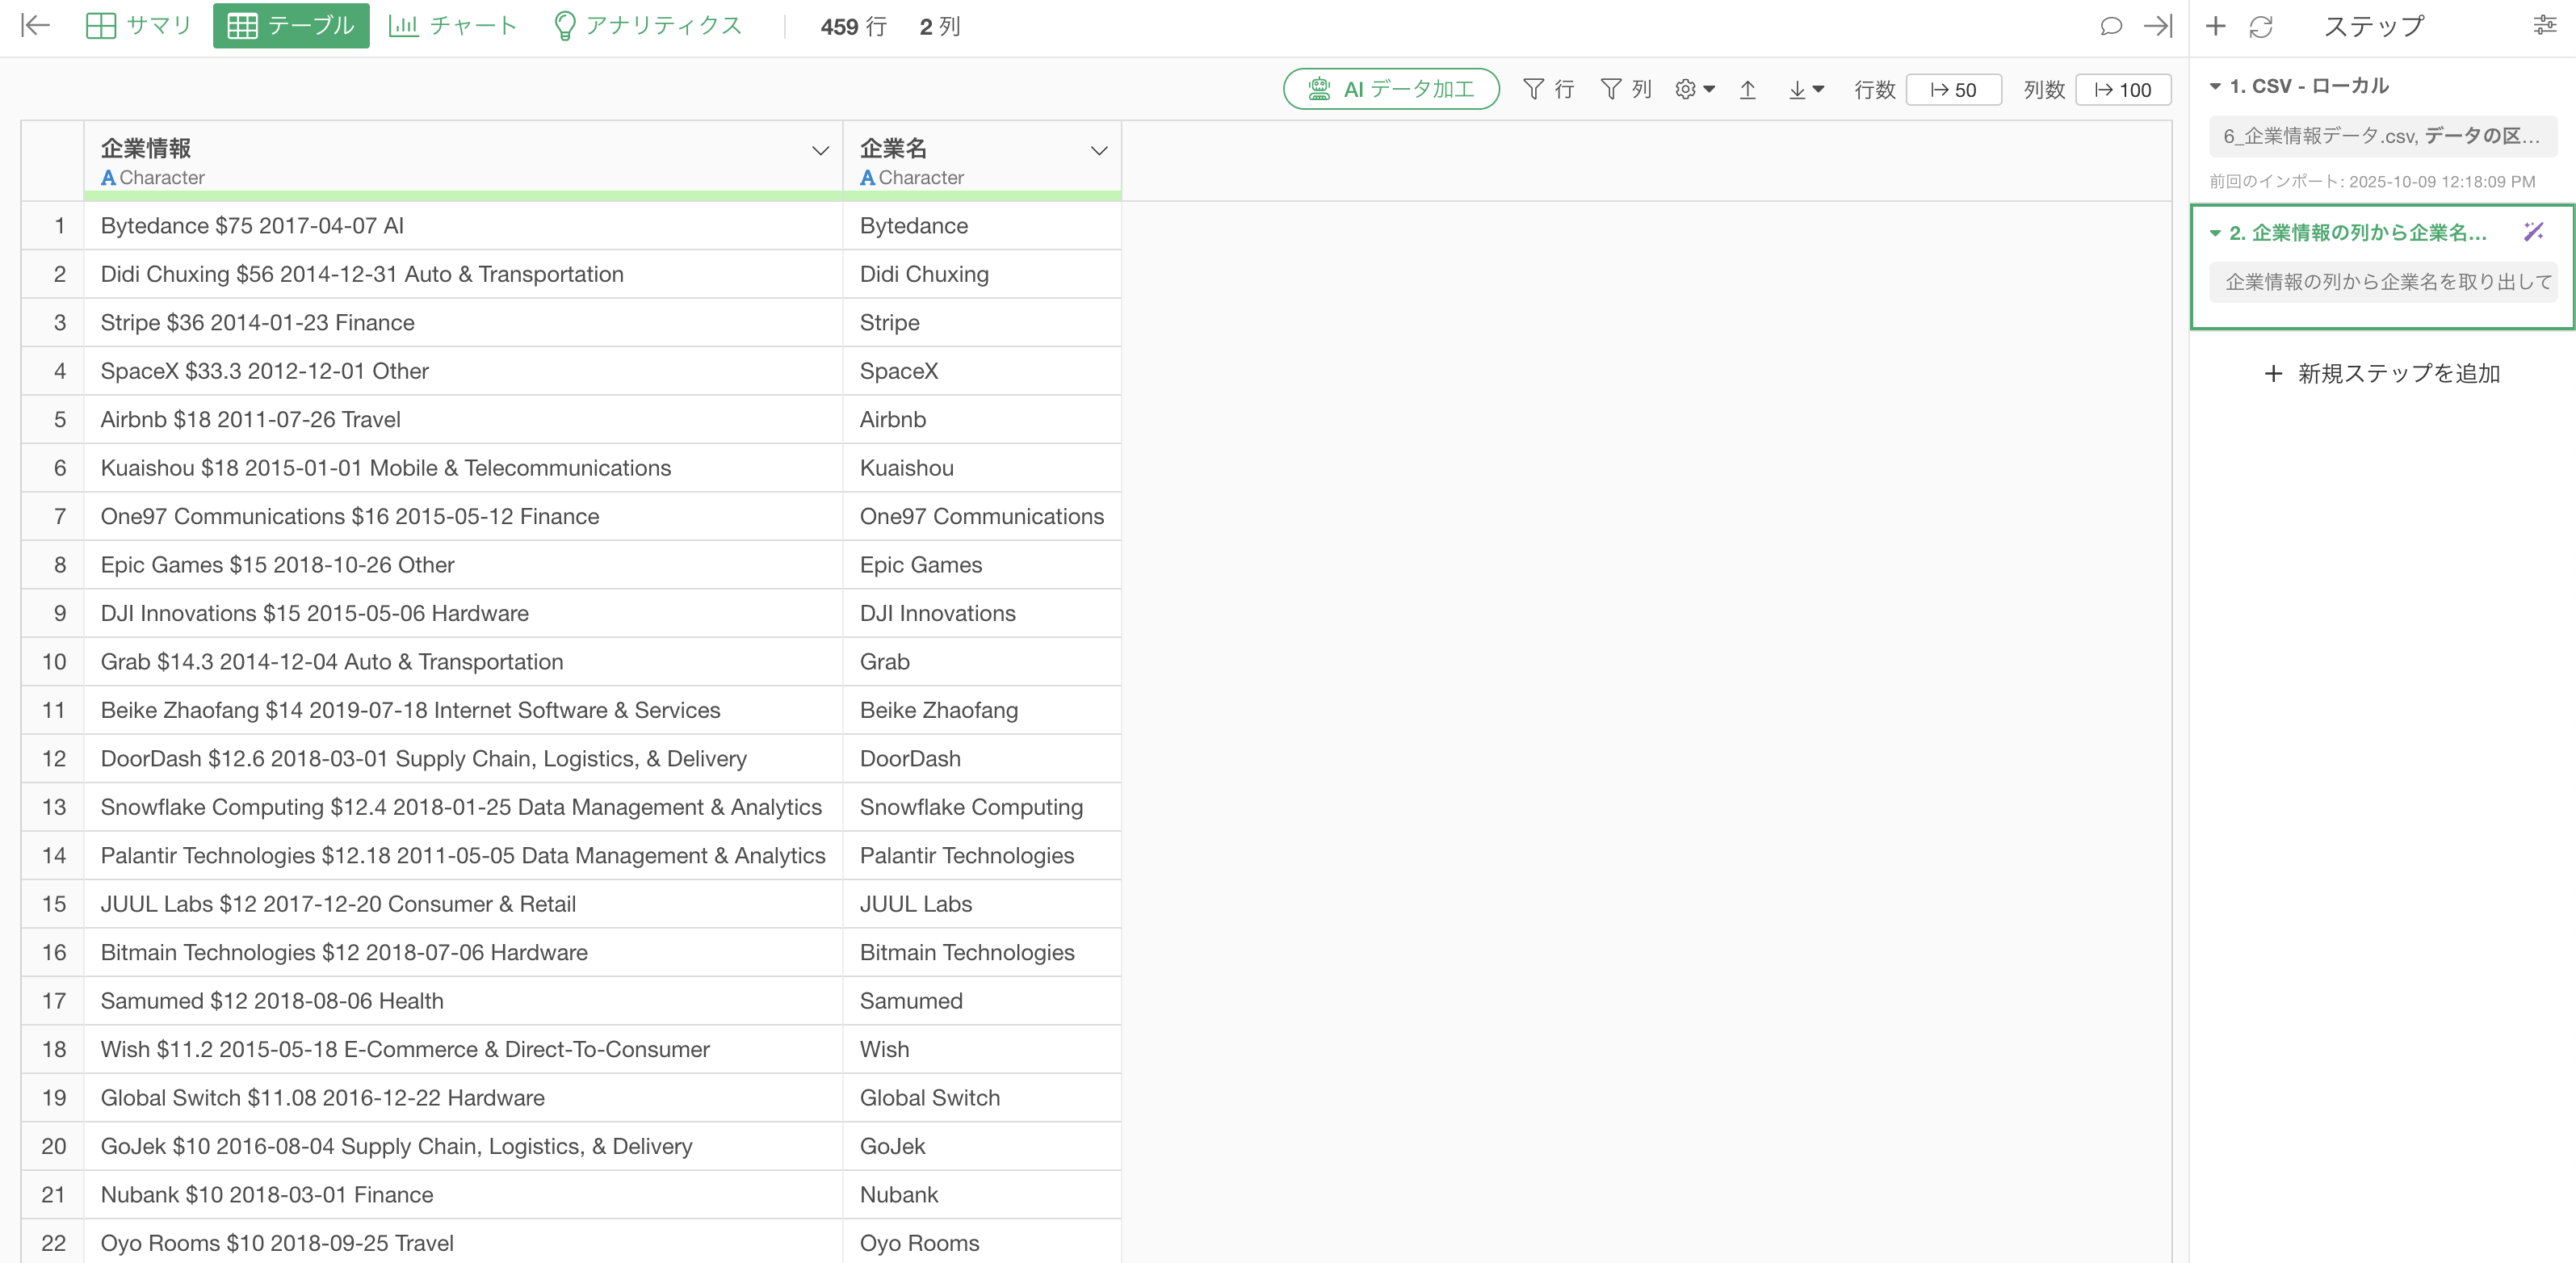Open the download arrow dropdown

click(1805, 90)
